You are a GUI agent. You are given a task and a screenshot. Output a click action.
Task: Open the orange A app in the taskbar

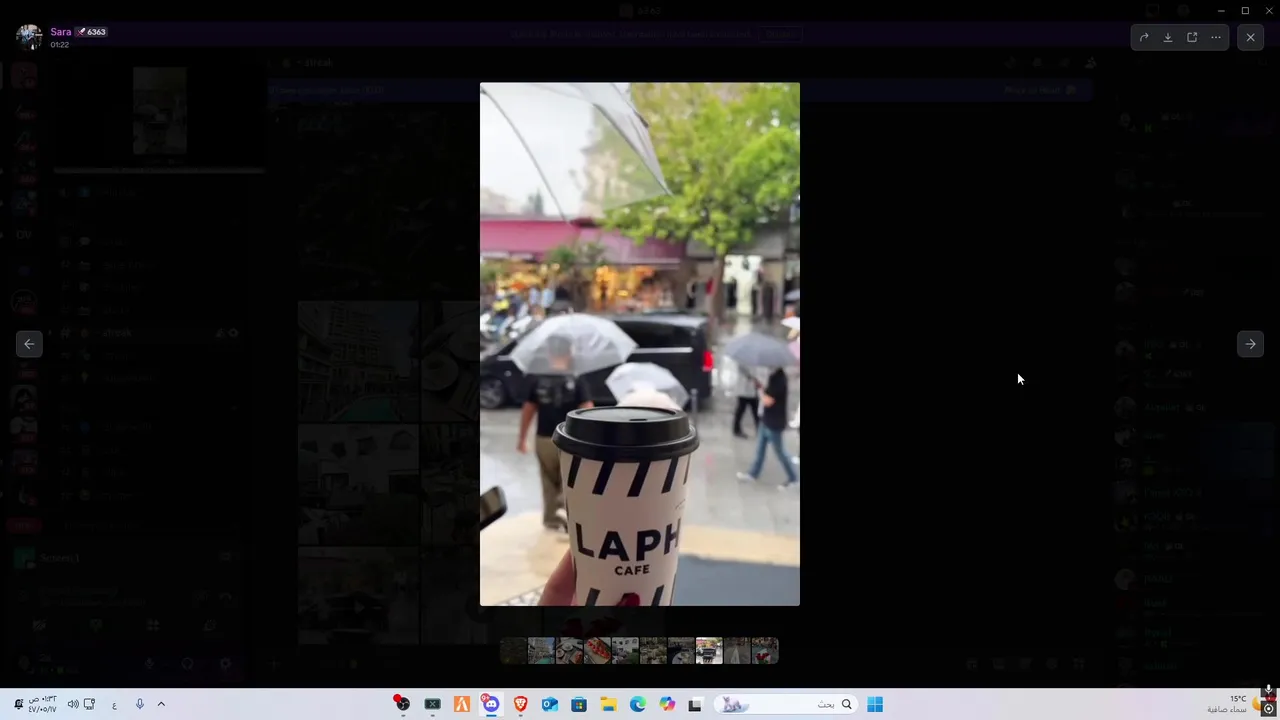tap(462, 704)
